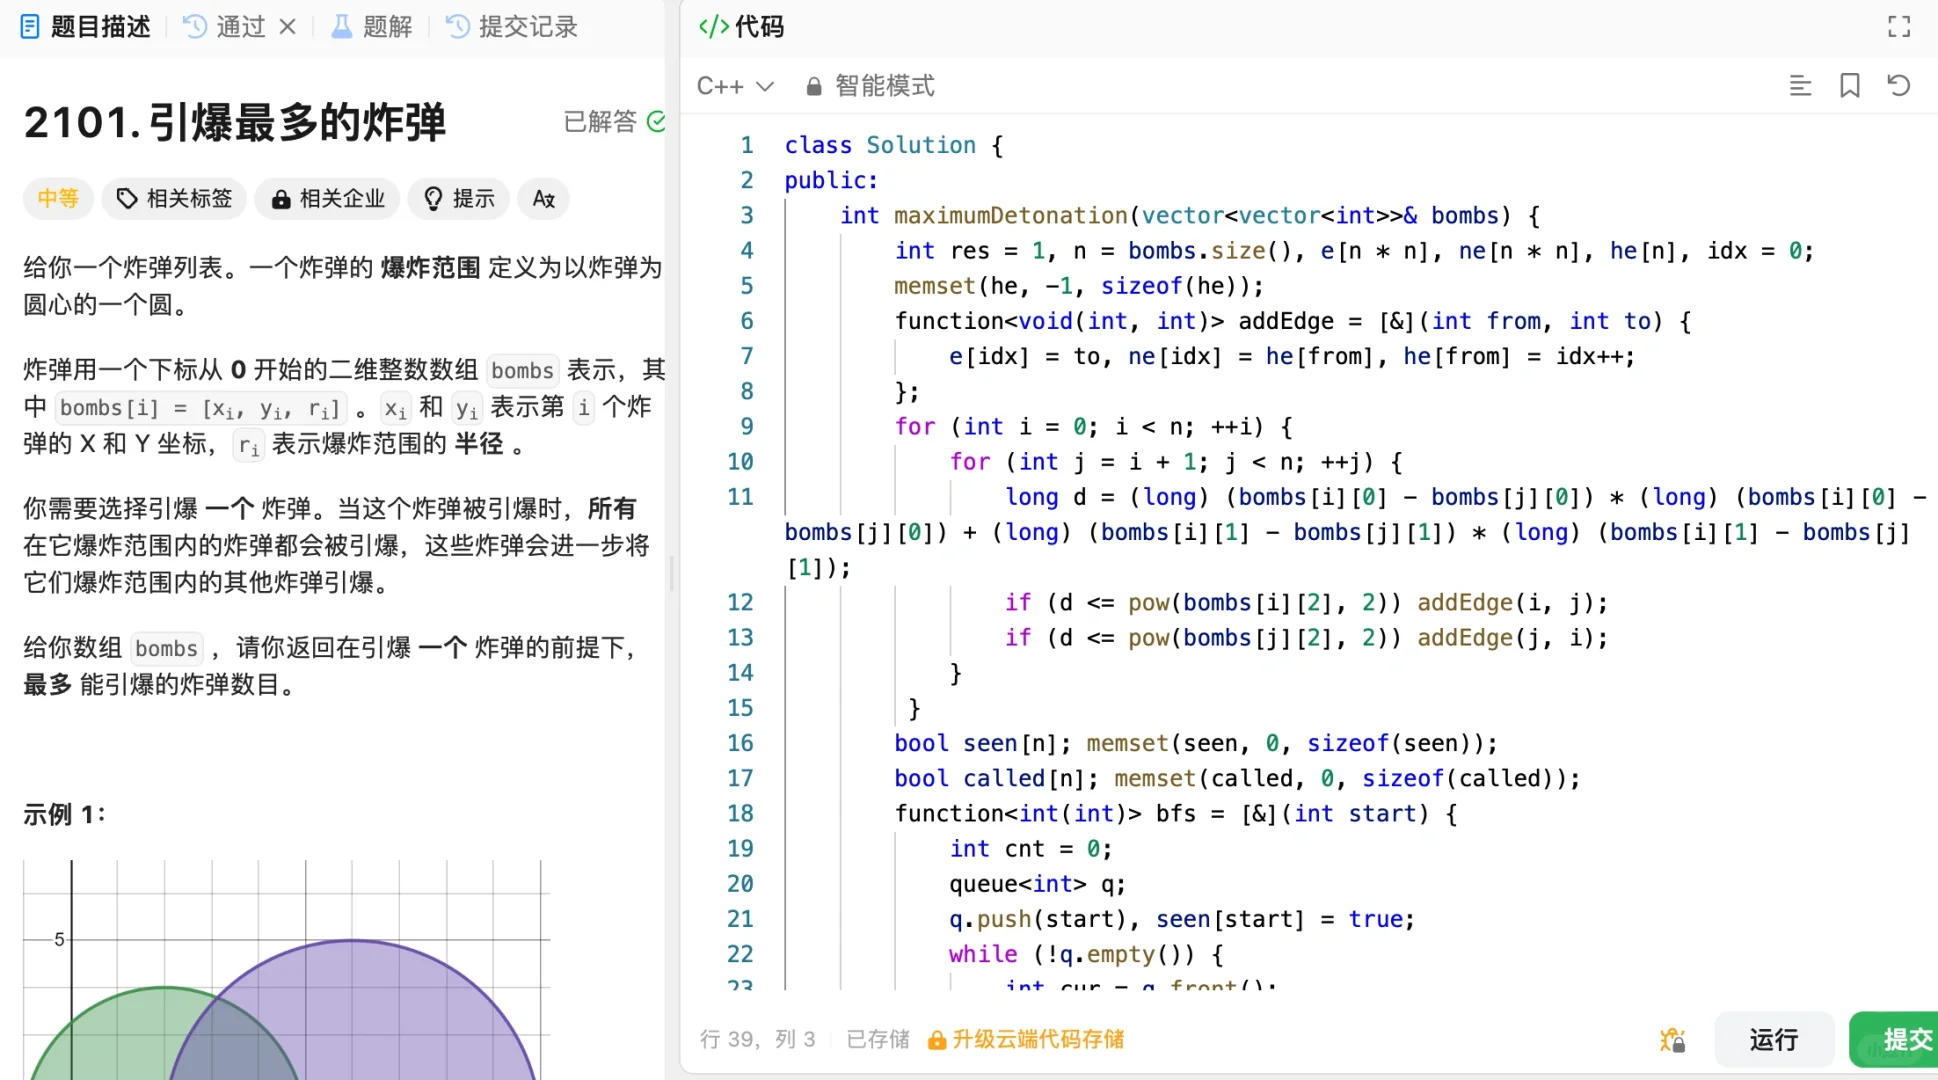Click the lock icon beside 智能模式
This screenshot has height=1080, width=1938.
814,87
